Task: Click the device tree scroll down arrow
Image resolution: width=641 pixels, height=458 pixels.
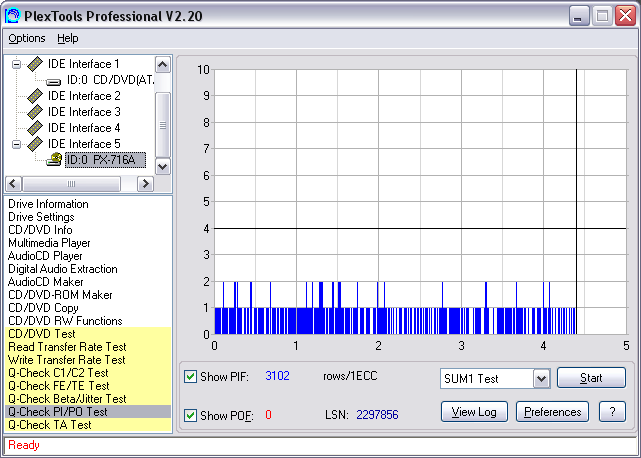Action: click(x=163, y=166)
